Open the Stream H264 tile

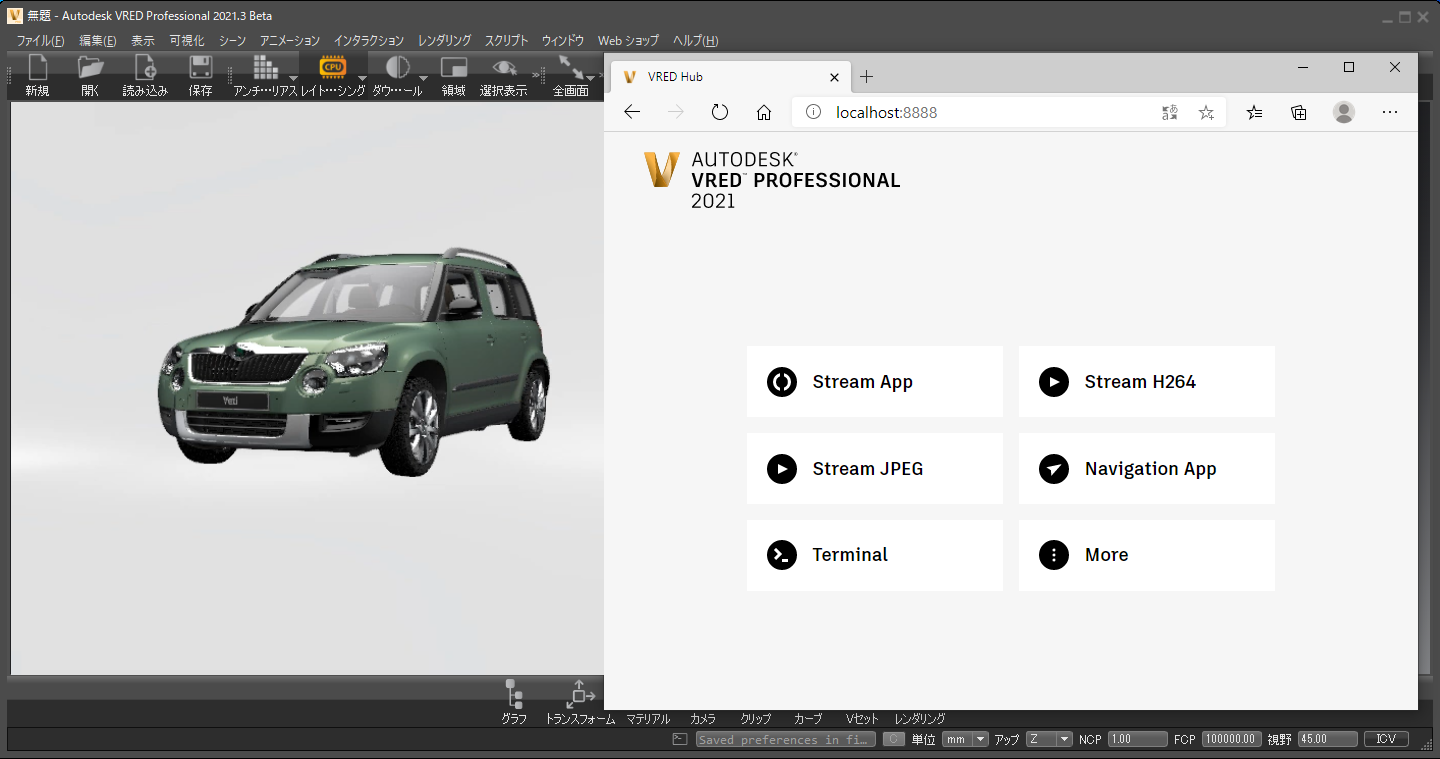1147,382
